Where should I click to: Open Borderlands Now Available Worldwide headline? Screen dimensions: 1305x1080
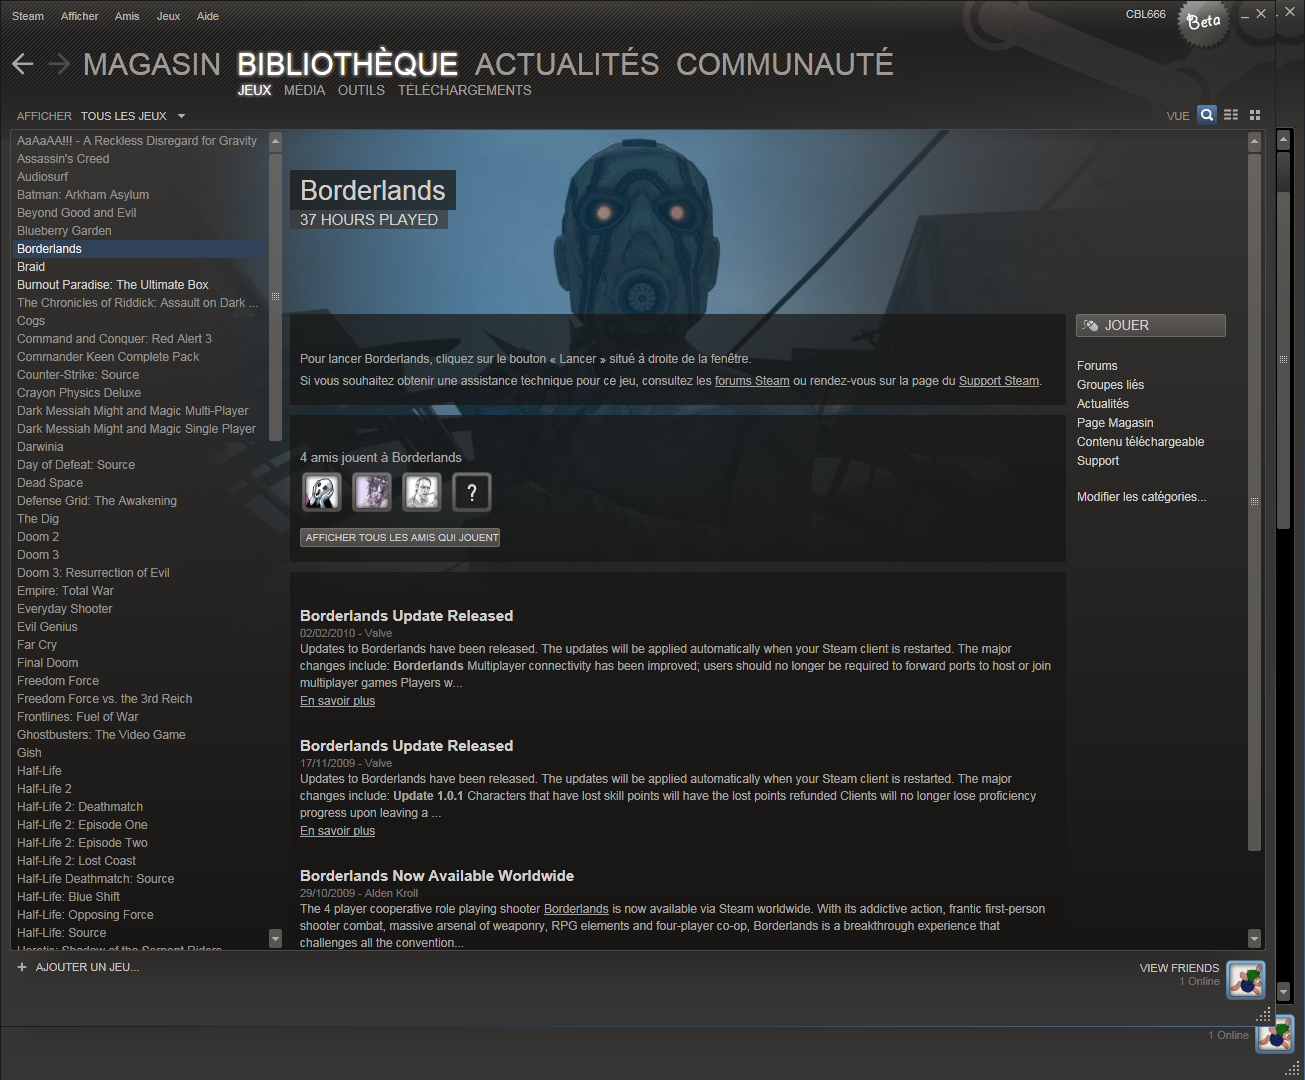437,876
